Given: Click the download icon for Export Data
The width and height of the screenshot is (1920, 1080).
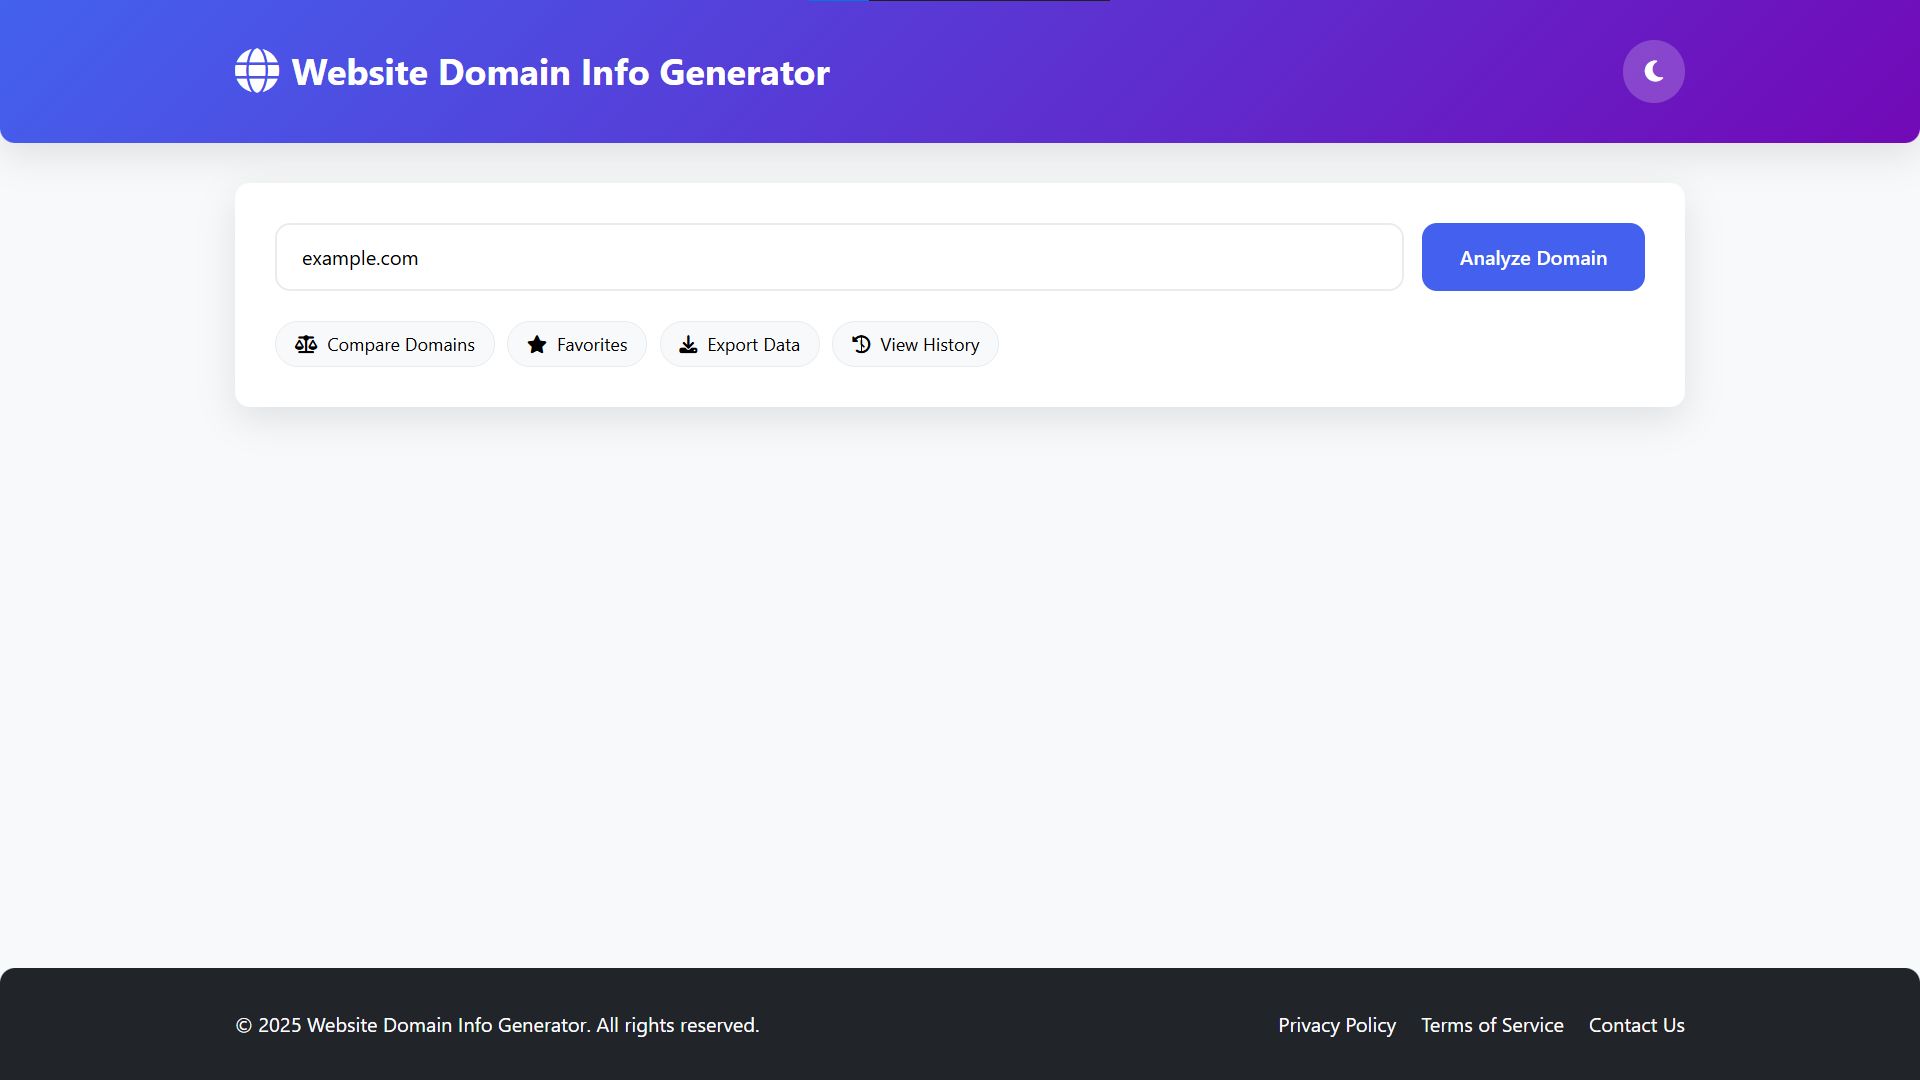Looking at the screenshot, I should coord(688,344).
